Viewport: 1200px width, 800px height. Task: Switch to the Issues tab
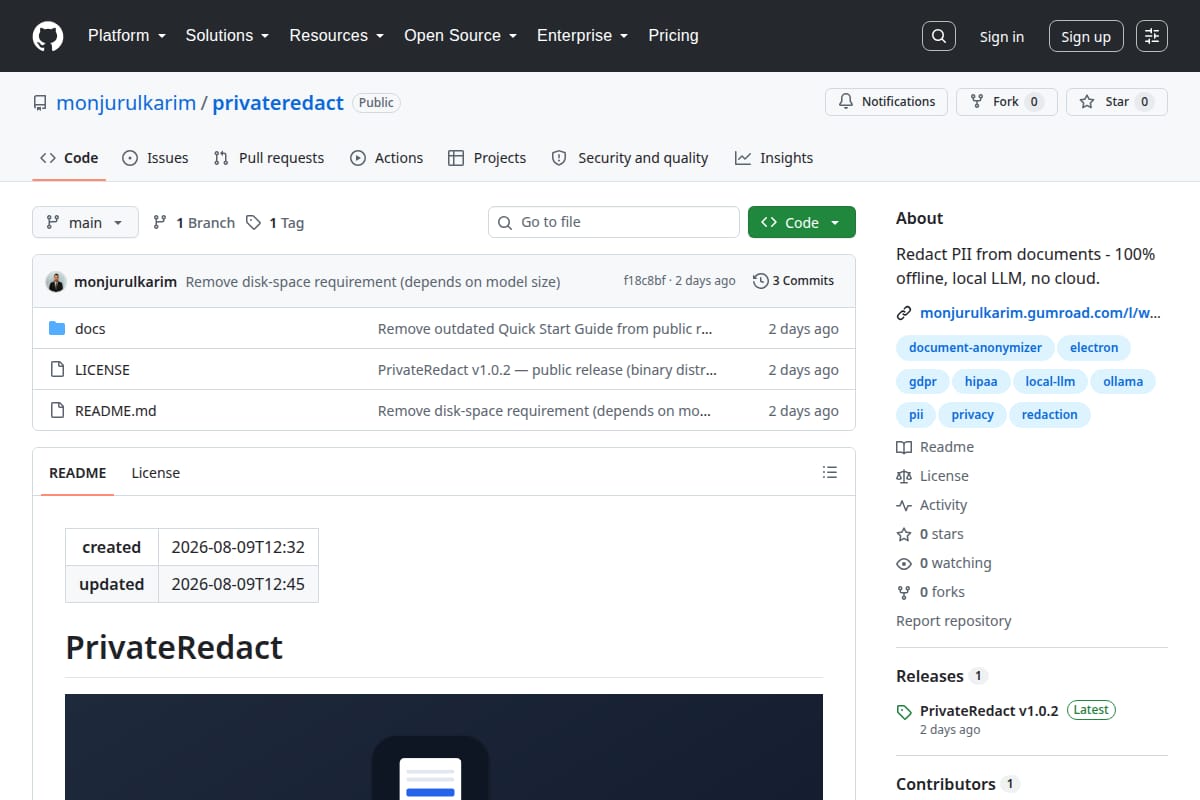pos(155,158)
